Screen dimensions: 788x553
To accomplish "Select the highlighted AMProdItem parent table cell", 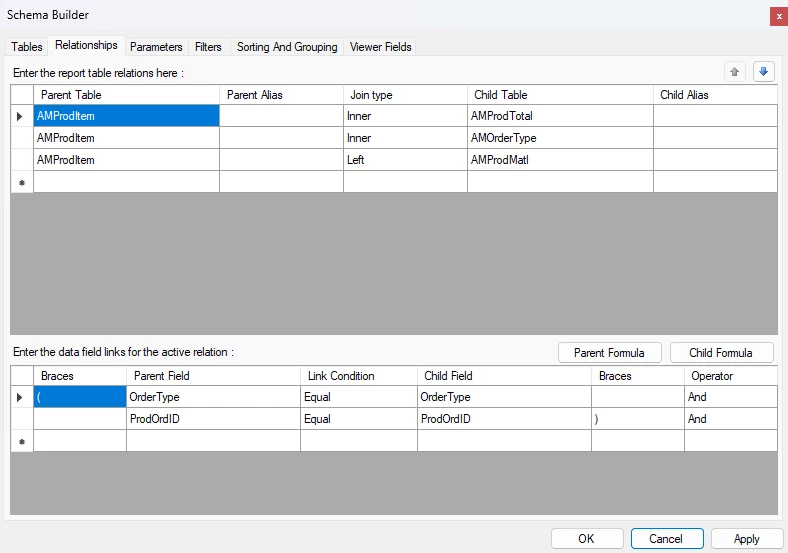I will pyautogui.click(x=127, y=116).
